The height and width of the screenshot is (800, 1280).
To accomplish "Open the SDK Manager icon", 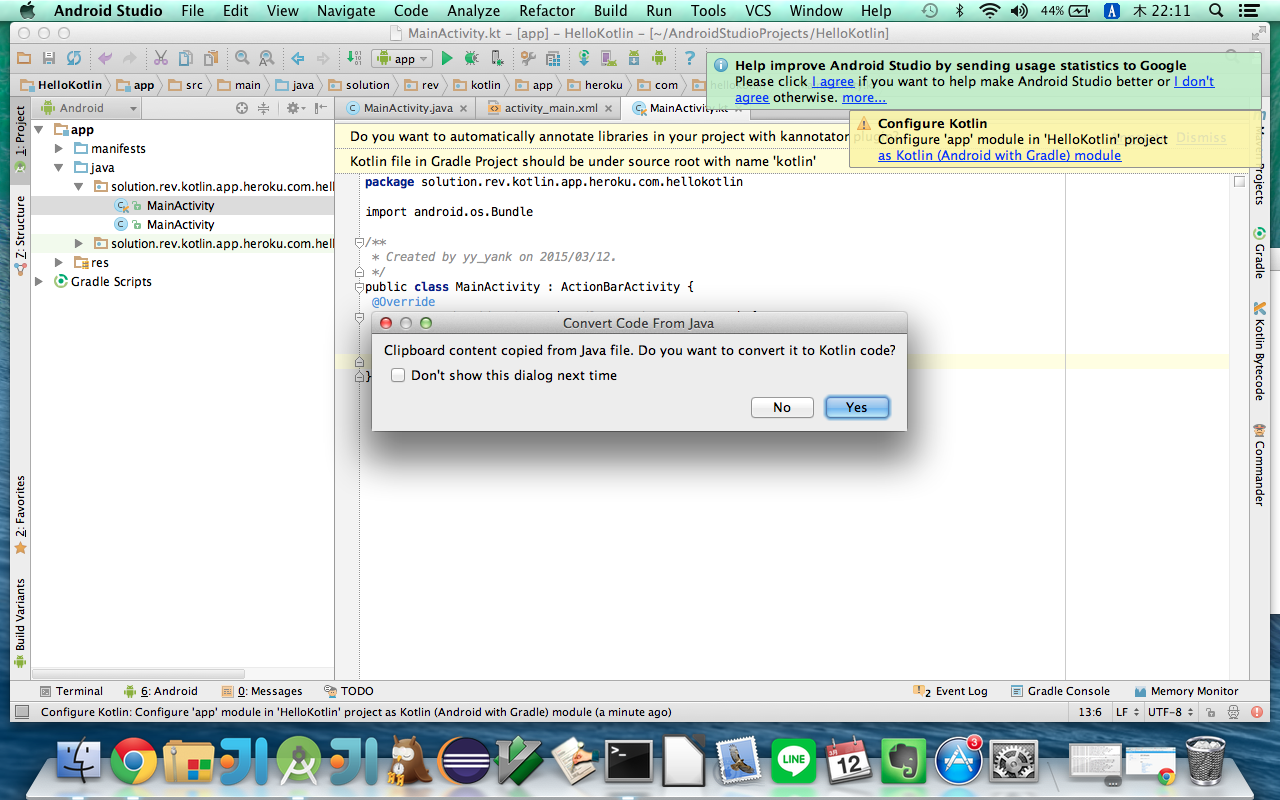I will coord(634,59).
